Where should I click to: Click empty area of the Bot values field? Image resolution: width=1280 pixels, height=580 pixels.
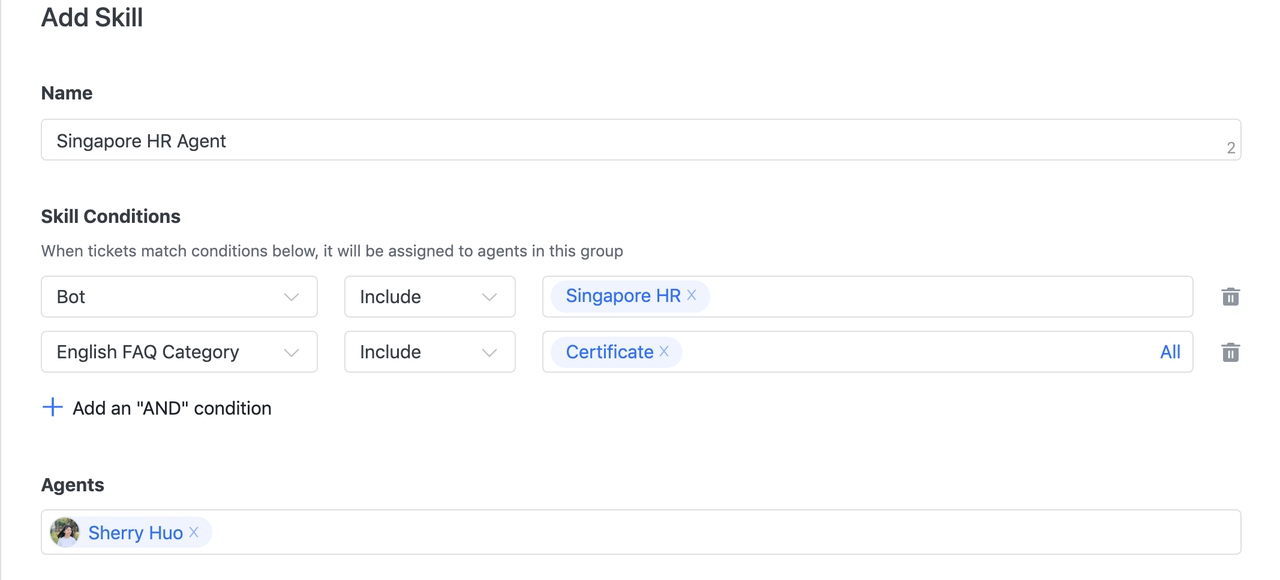[950, 297]
